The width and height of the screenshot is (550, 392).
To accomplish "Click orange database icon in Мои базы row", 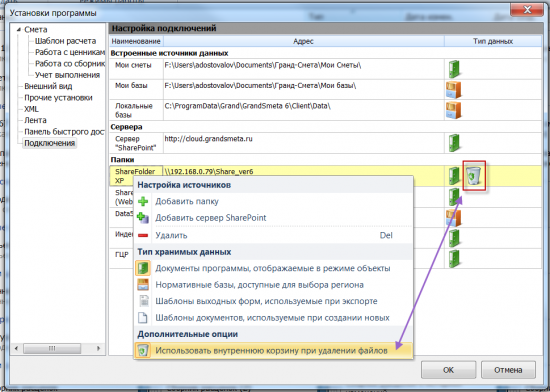I will tap(453, 89).
